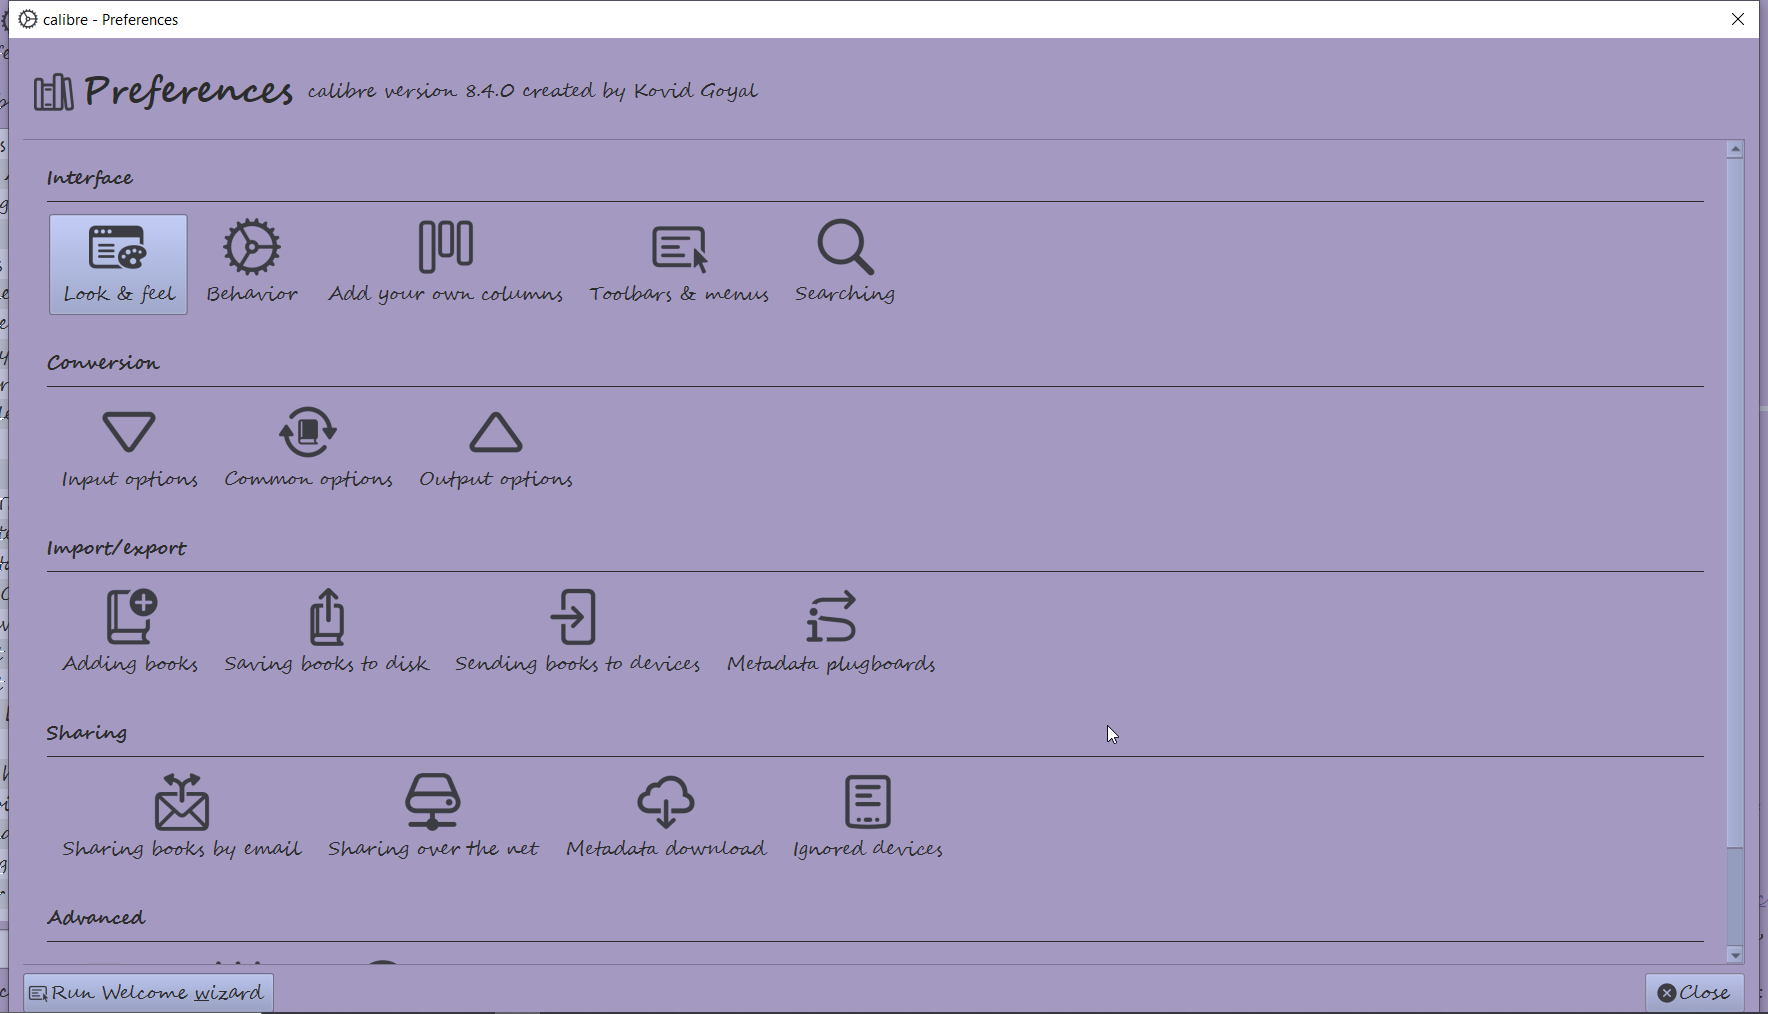The width and height of the screenshot is (1768, 1014).
Task: Click the Import/export section heading
Action: (116, 548)
